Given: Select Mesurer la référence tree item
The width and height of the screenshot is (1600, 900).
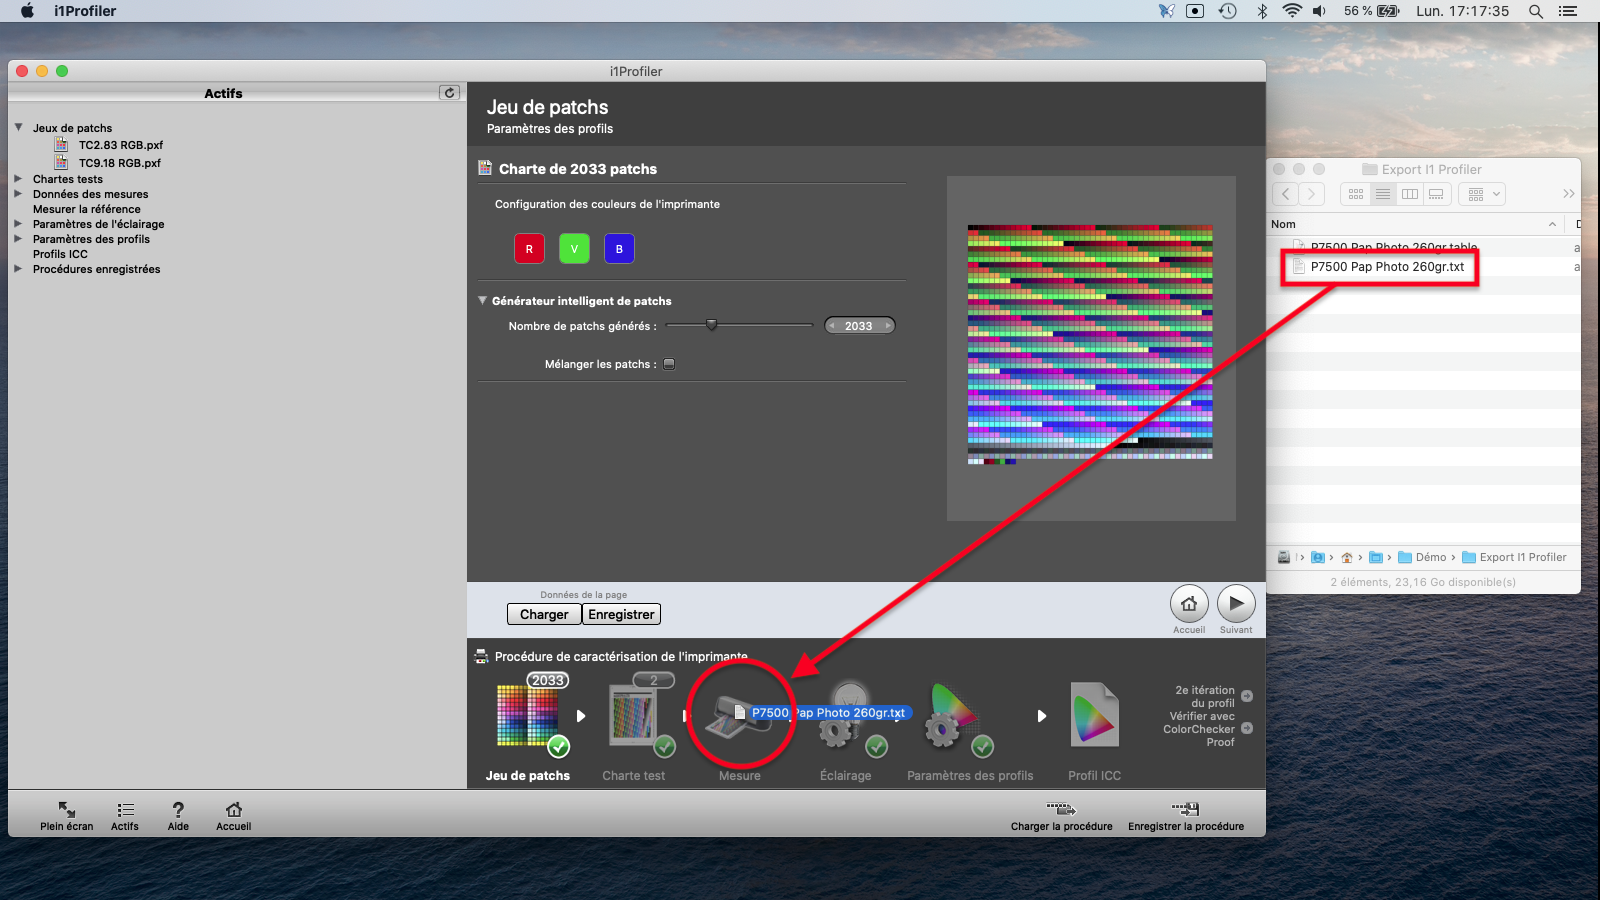Looking at the screenshot, I should tap(87, 209).
